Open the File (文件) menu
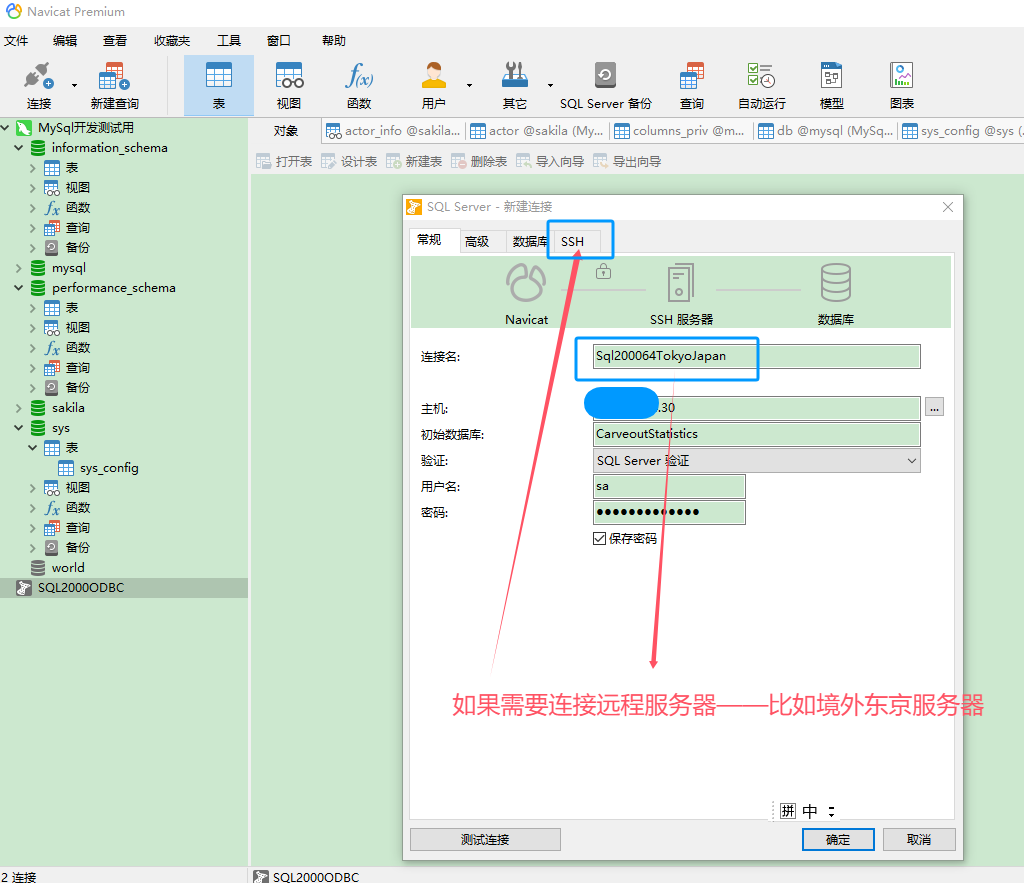This screenshot has height=883, width=1024. point(16,40)
